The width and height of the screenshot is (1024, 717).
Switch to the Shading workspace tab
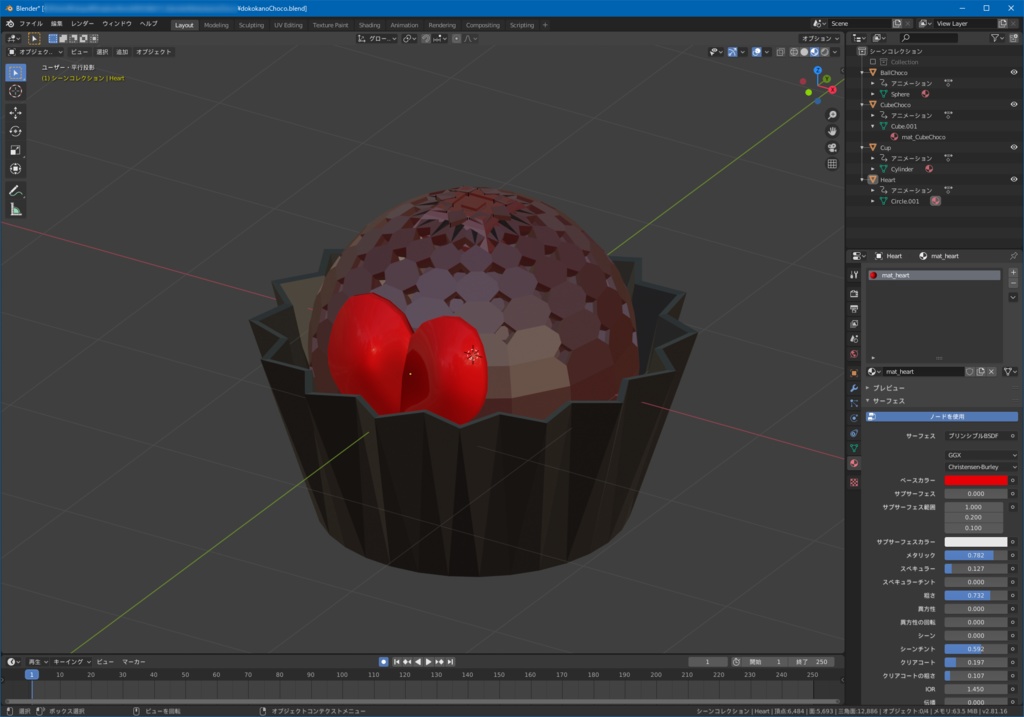point(369,25)
